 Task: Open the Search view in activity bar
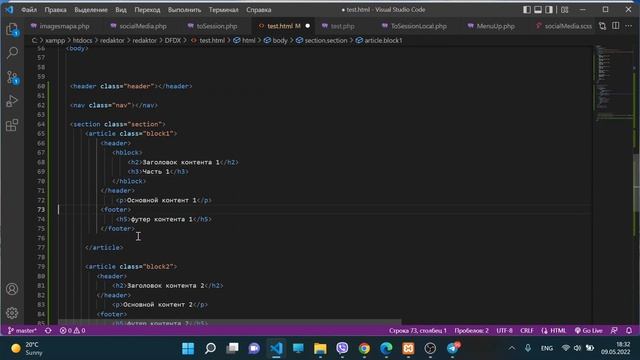(x=12, y=53)
